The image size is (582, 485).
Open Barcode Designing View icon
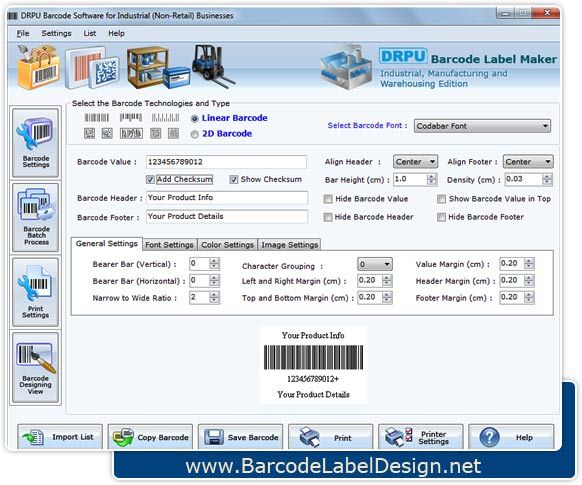36,367
